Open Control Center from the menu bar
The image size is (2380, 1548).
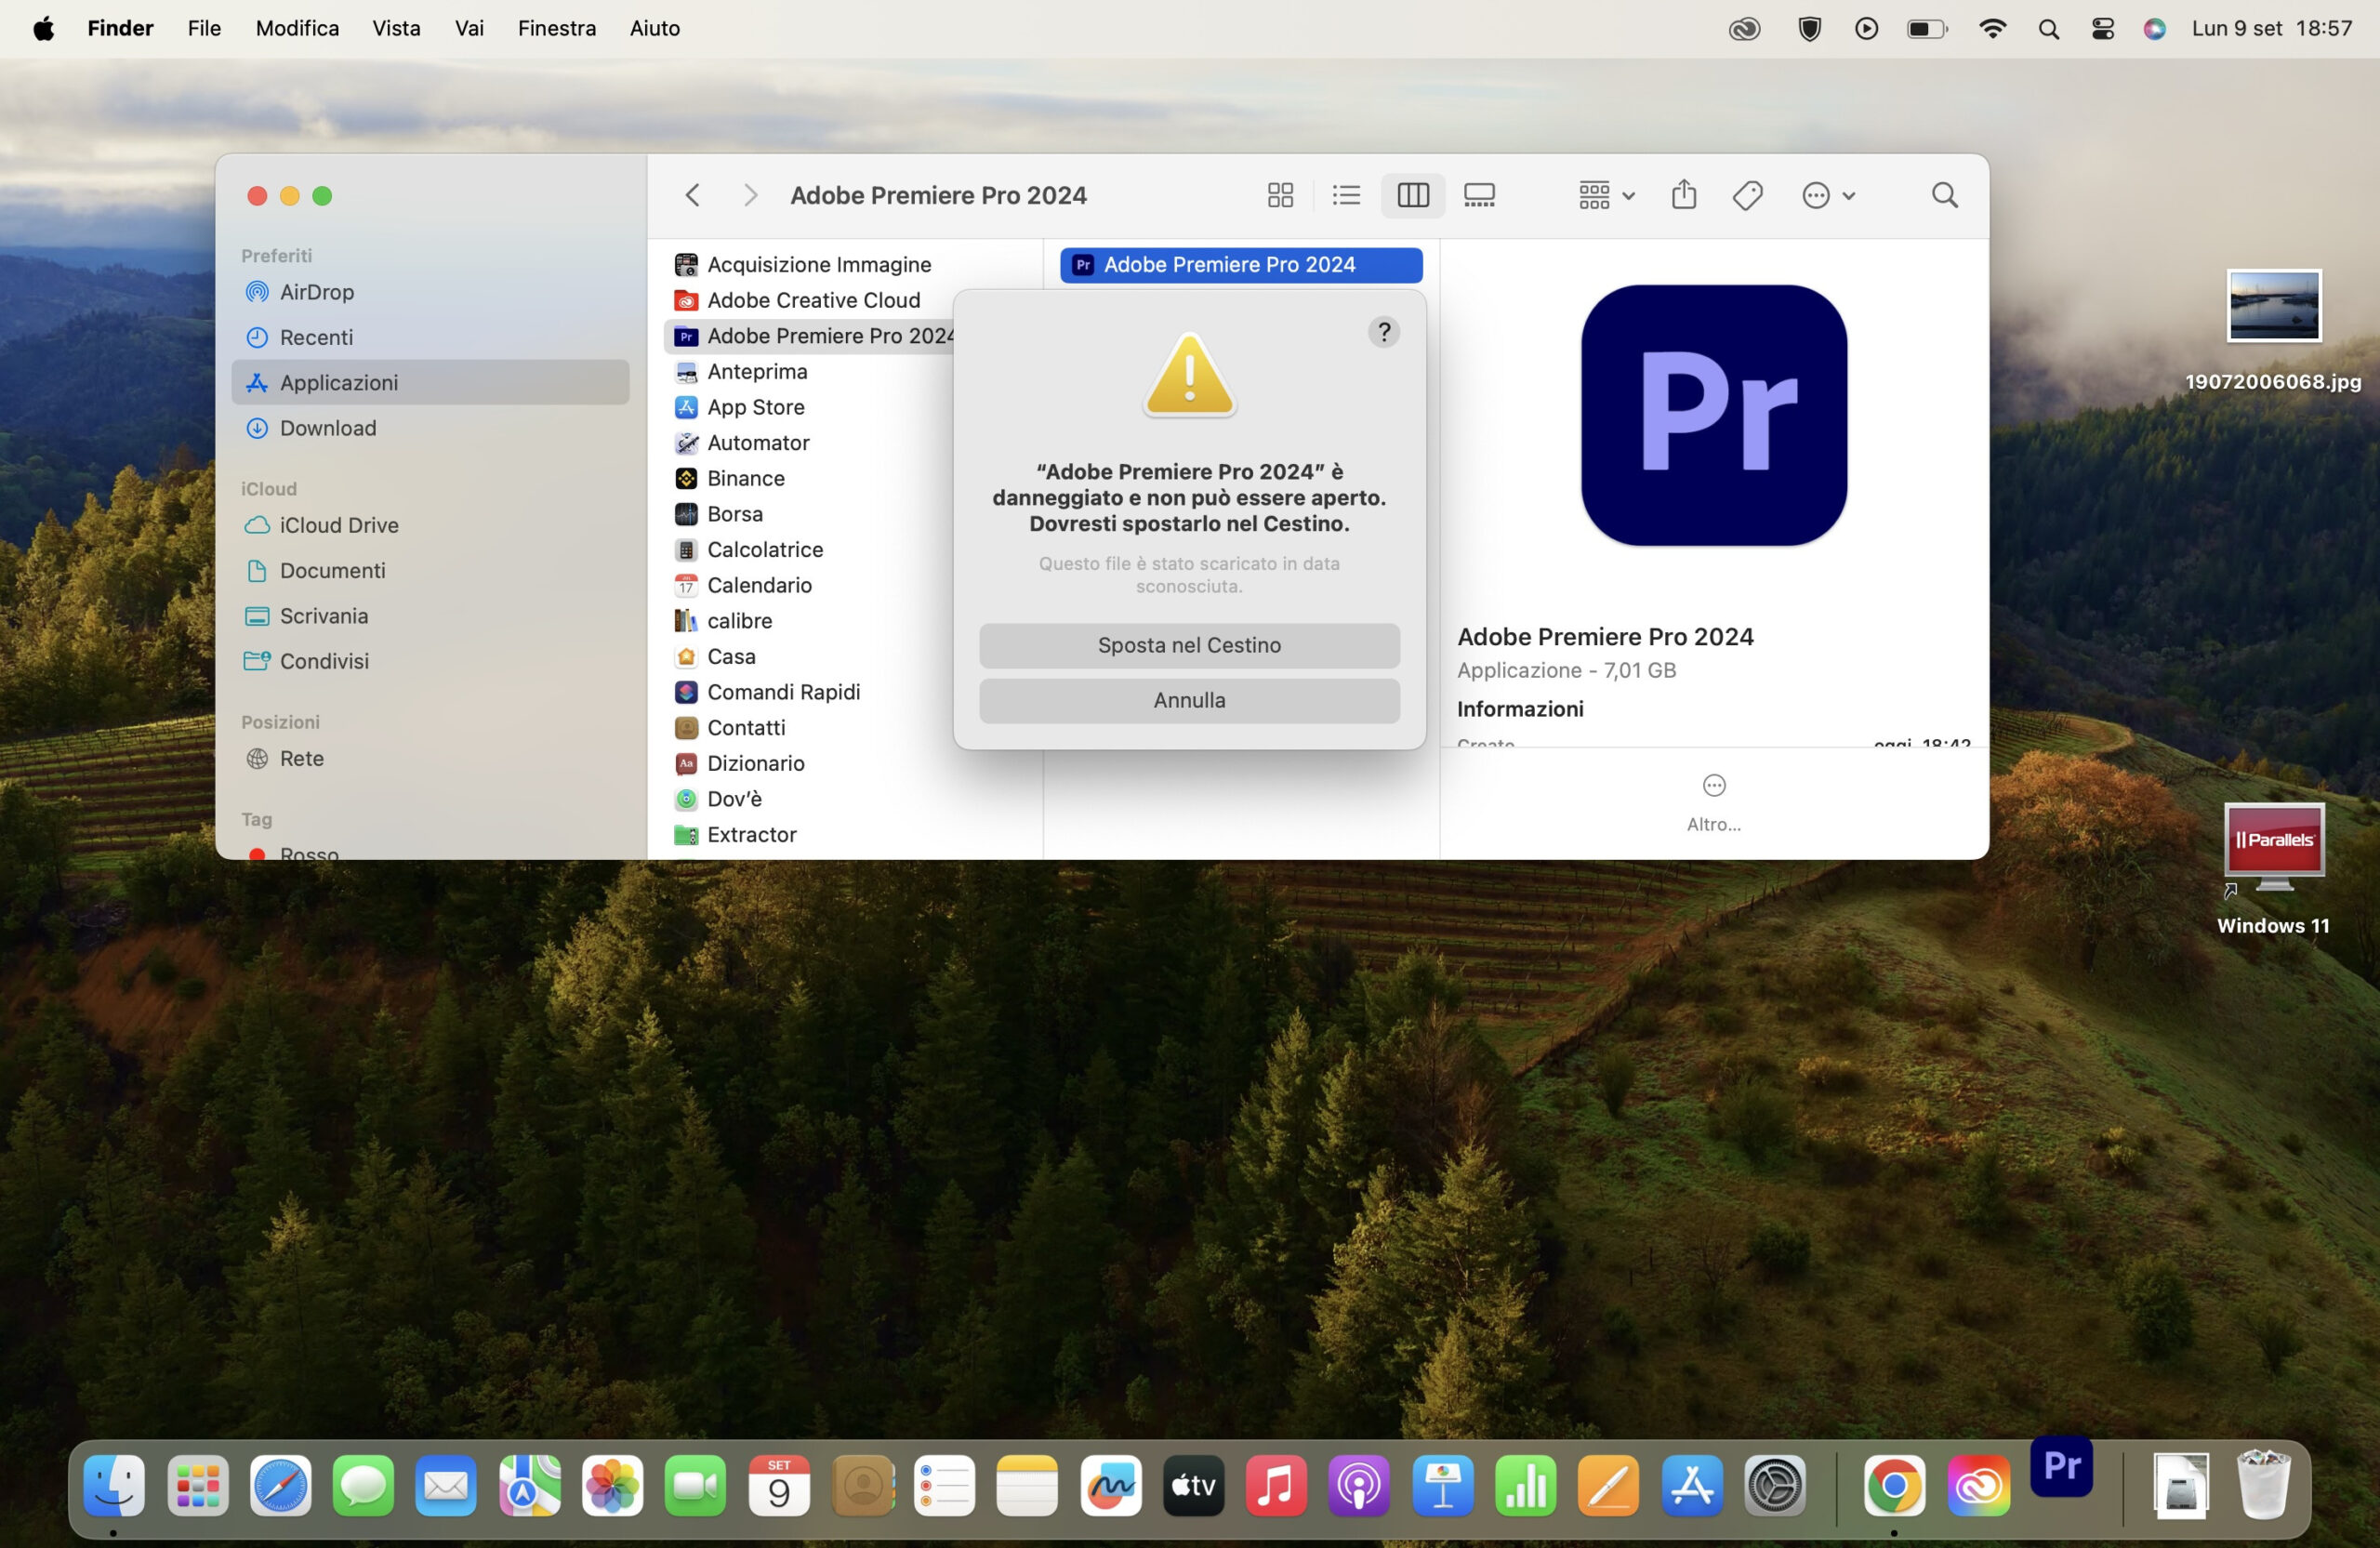click(x=2102, y=28)
